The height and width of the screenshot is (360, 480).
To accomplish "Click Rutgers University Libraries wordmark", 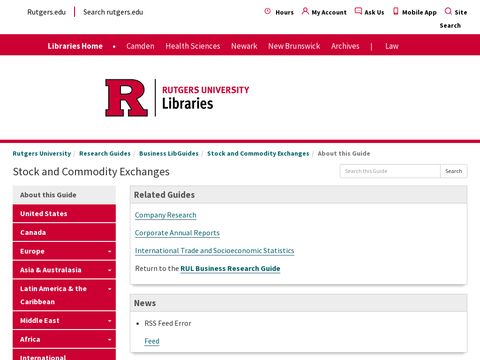I will pos(205,98).
